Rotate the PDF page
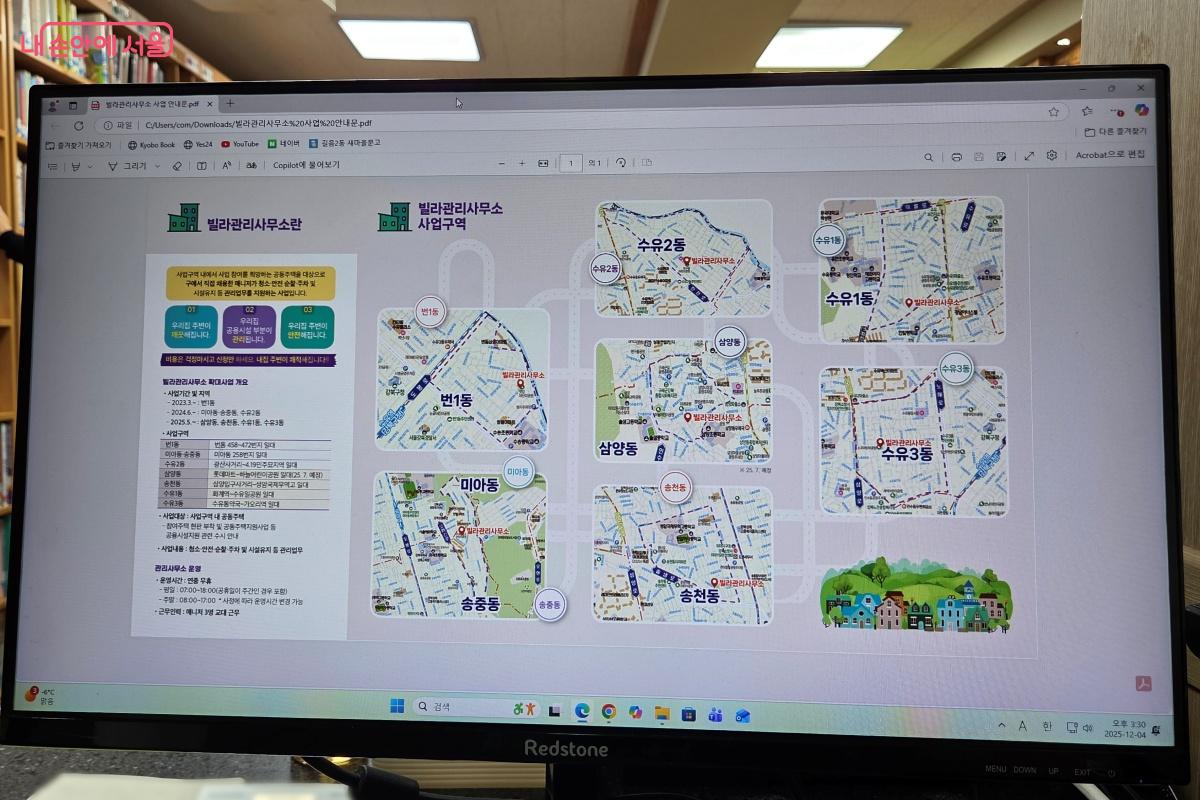1200x800 pixels. [621, 162]
